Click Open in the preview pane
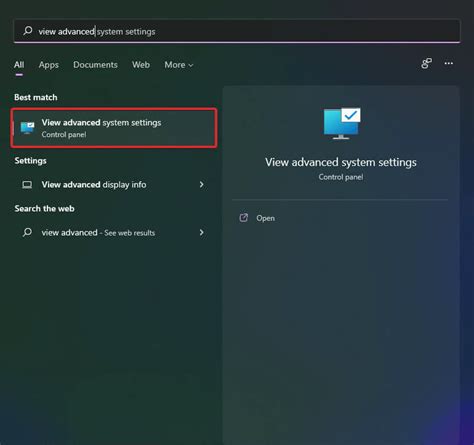The width and height of the screenshot is (474, 445). tap(265, 218)
